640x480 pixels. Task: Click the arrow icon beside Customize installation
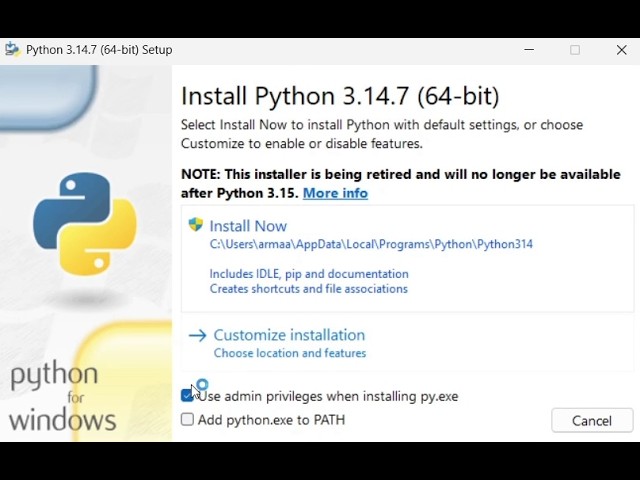click(198, 336)
